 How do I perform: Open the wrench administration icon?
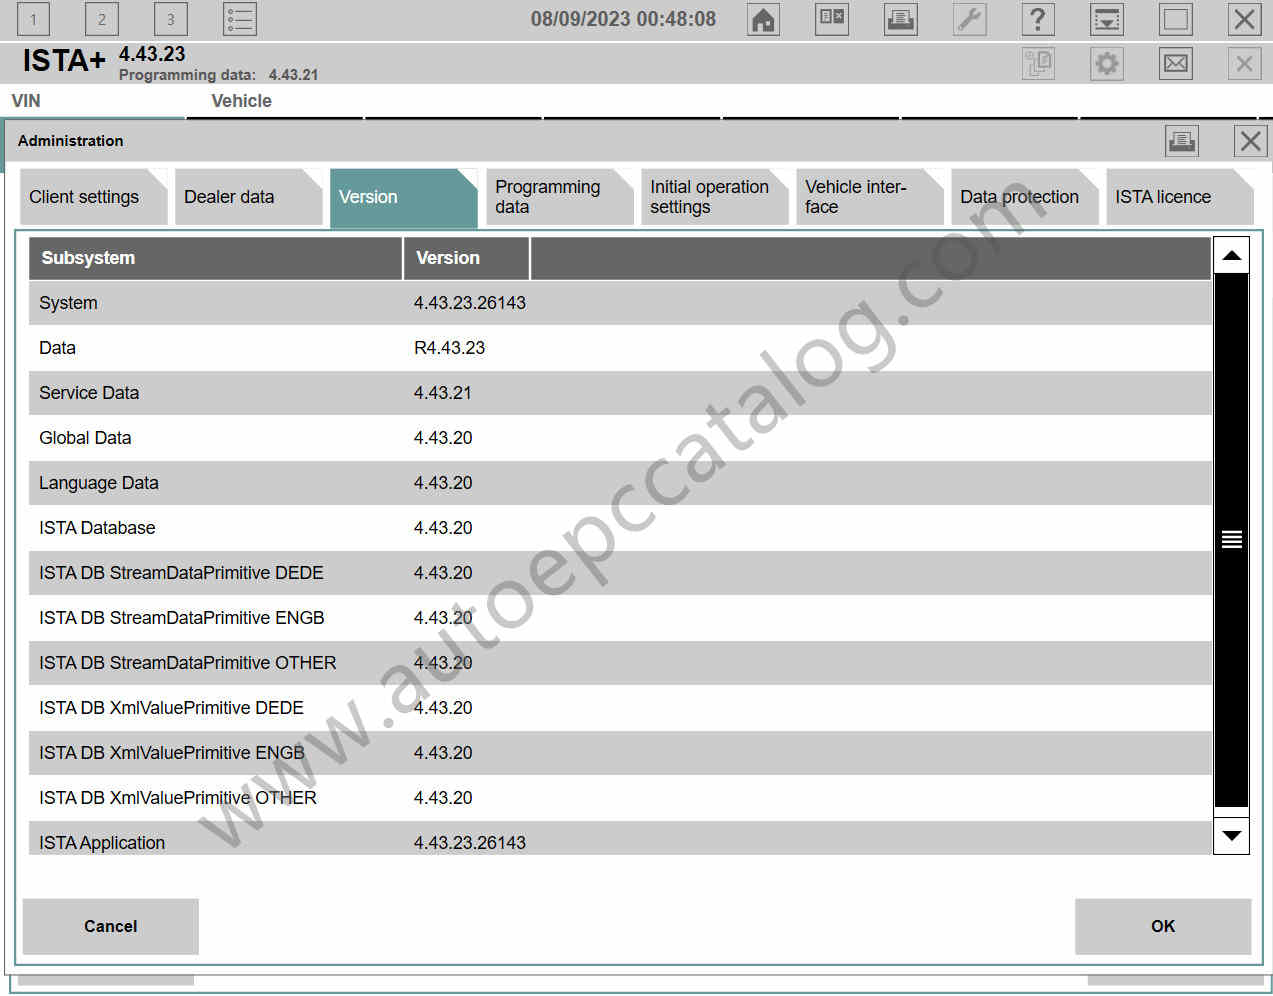coord(970,19)
